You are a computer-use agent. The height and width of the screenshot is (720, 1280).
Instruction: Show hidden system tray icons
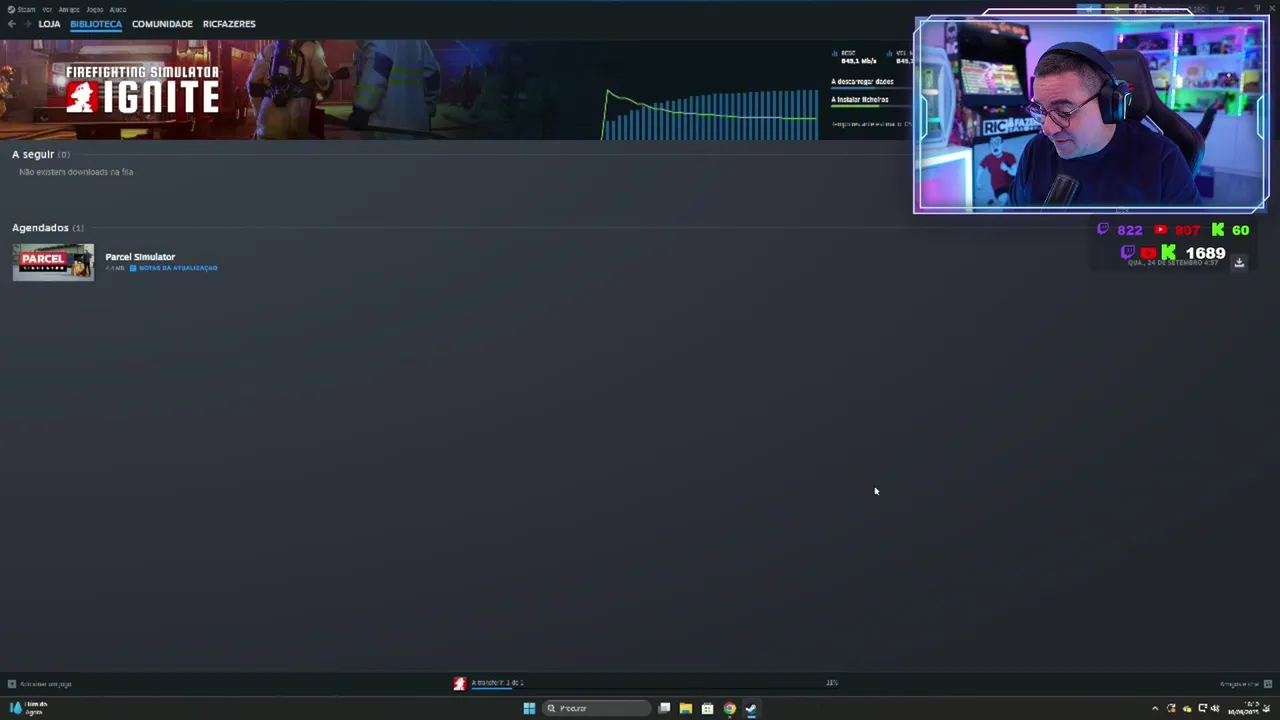[x=1155, y=708]
